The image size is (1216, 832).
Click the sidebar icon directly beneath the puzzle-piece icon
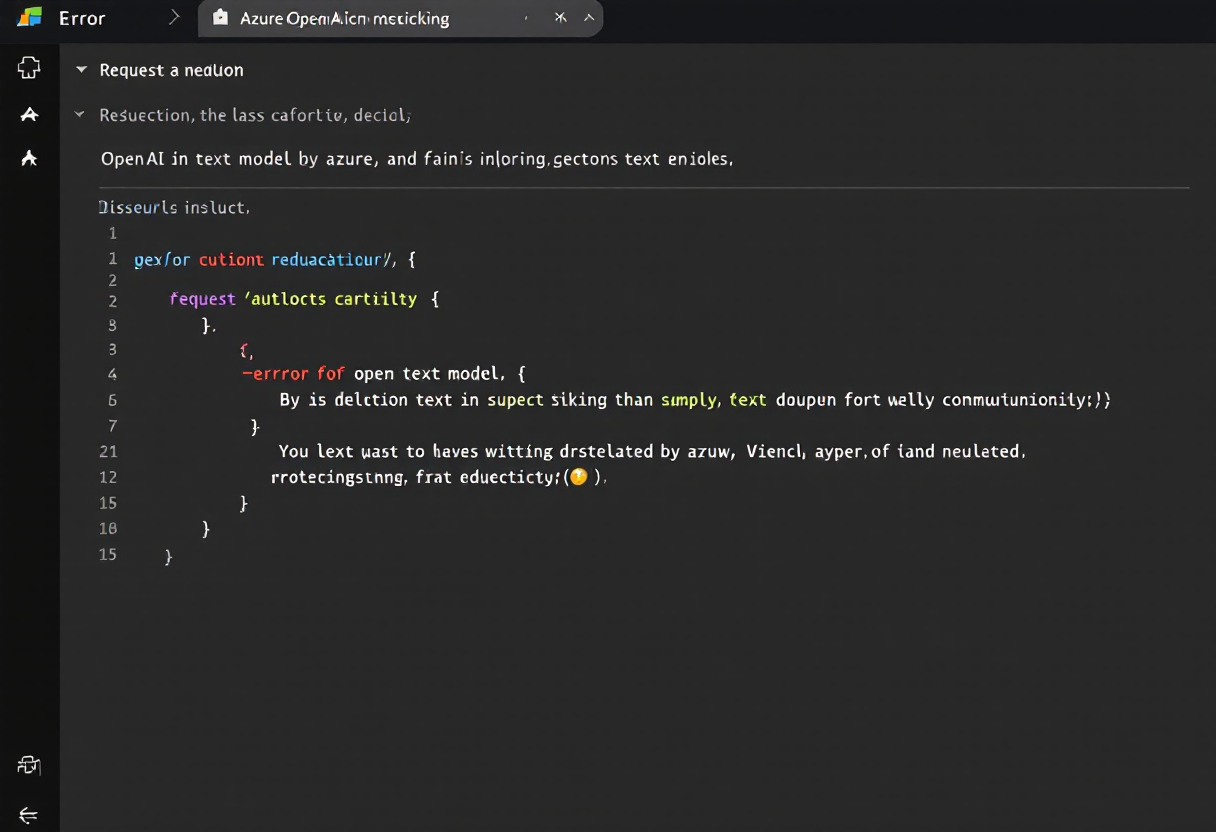click(x=29, y=115)
